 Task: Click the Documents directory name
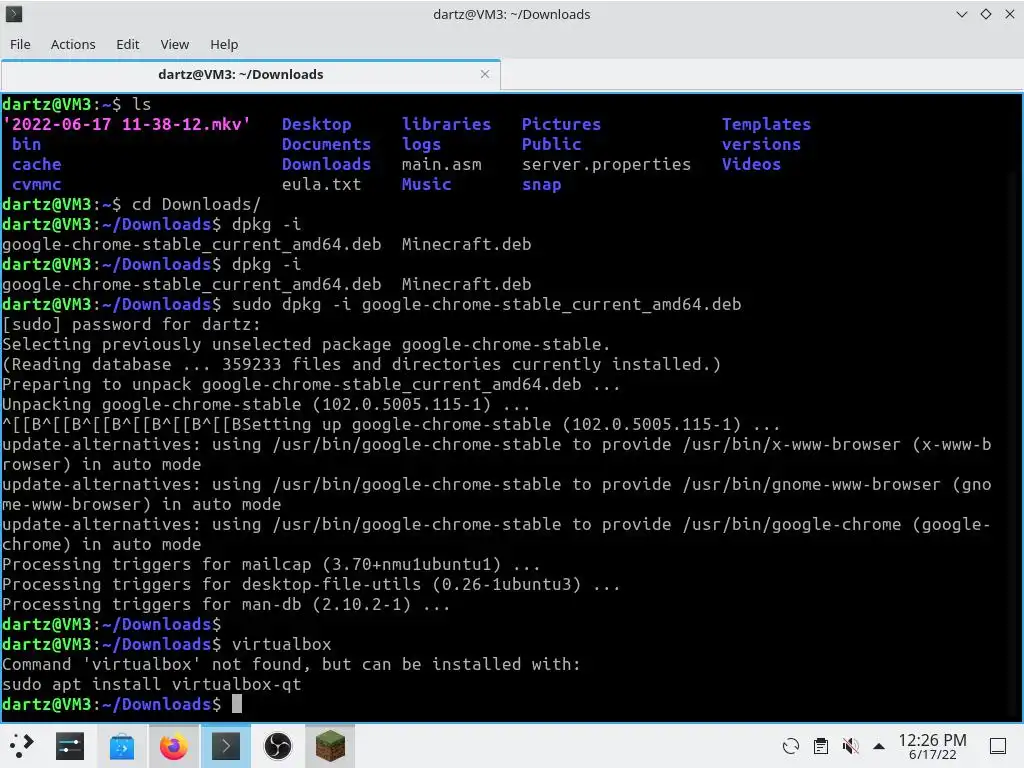tap(326, 144)
